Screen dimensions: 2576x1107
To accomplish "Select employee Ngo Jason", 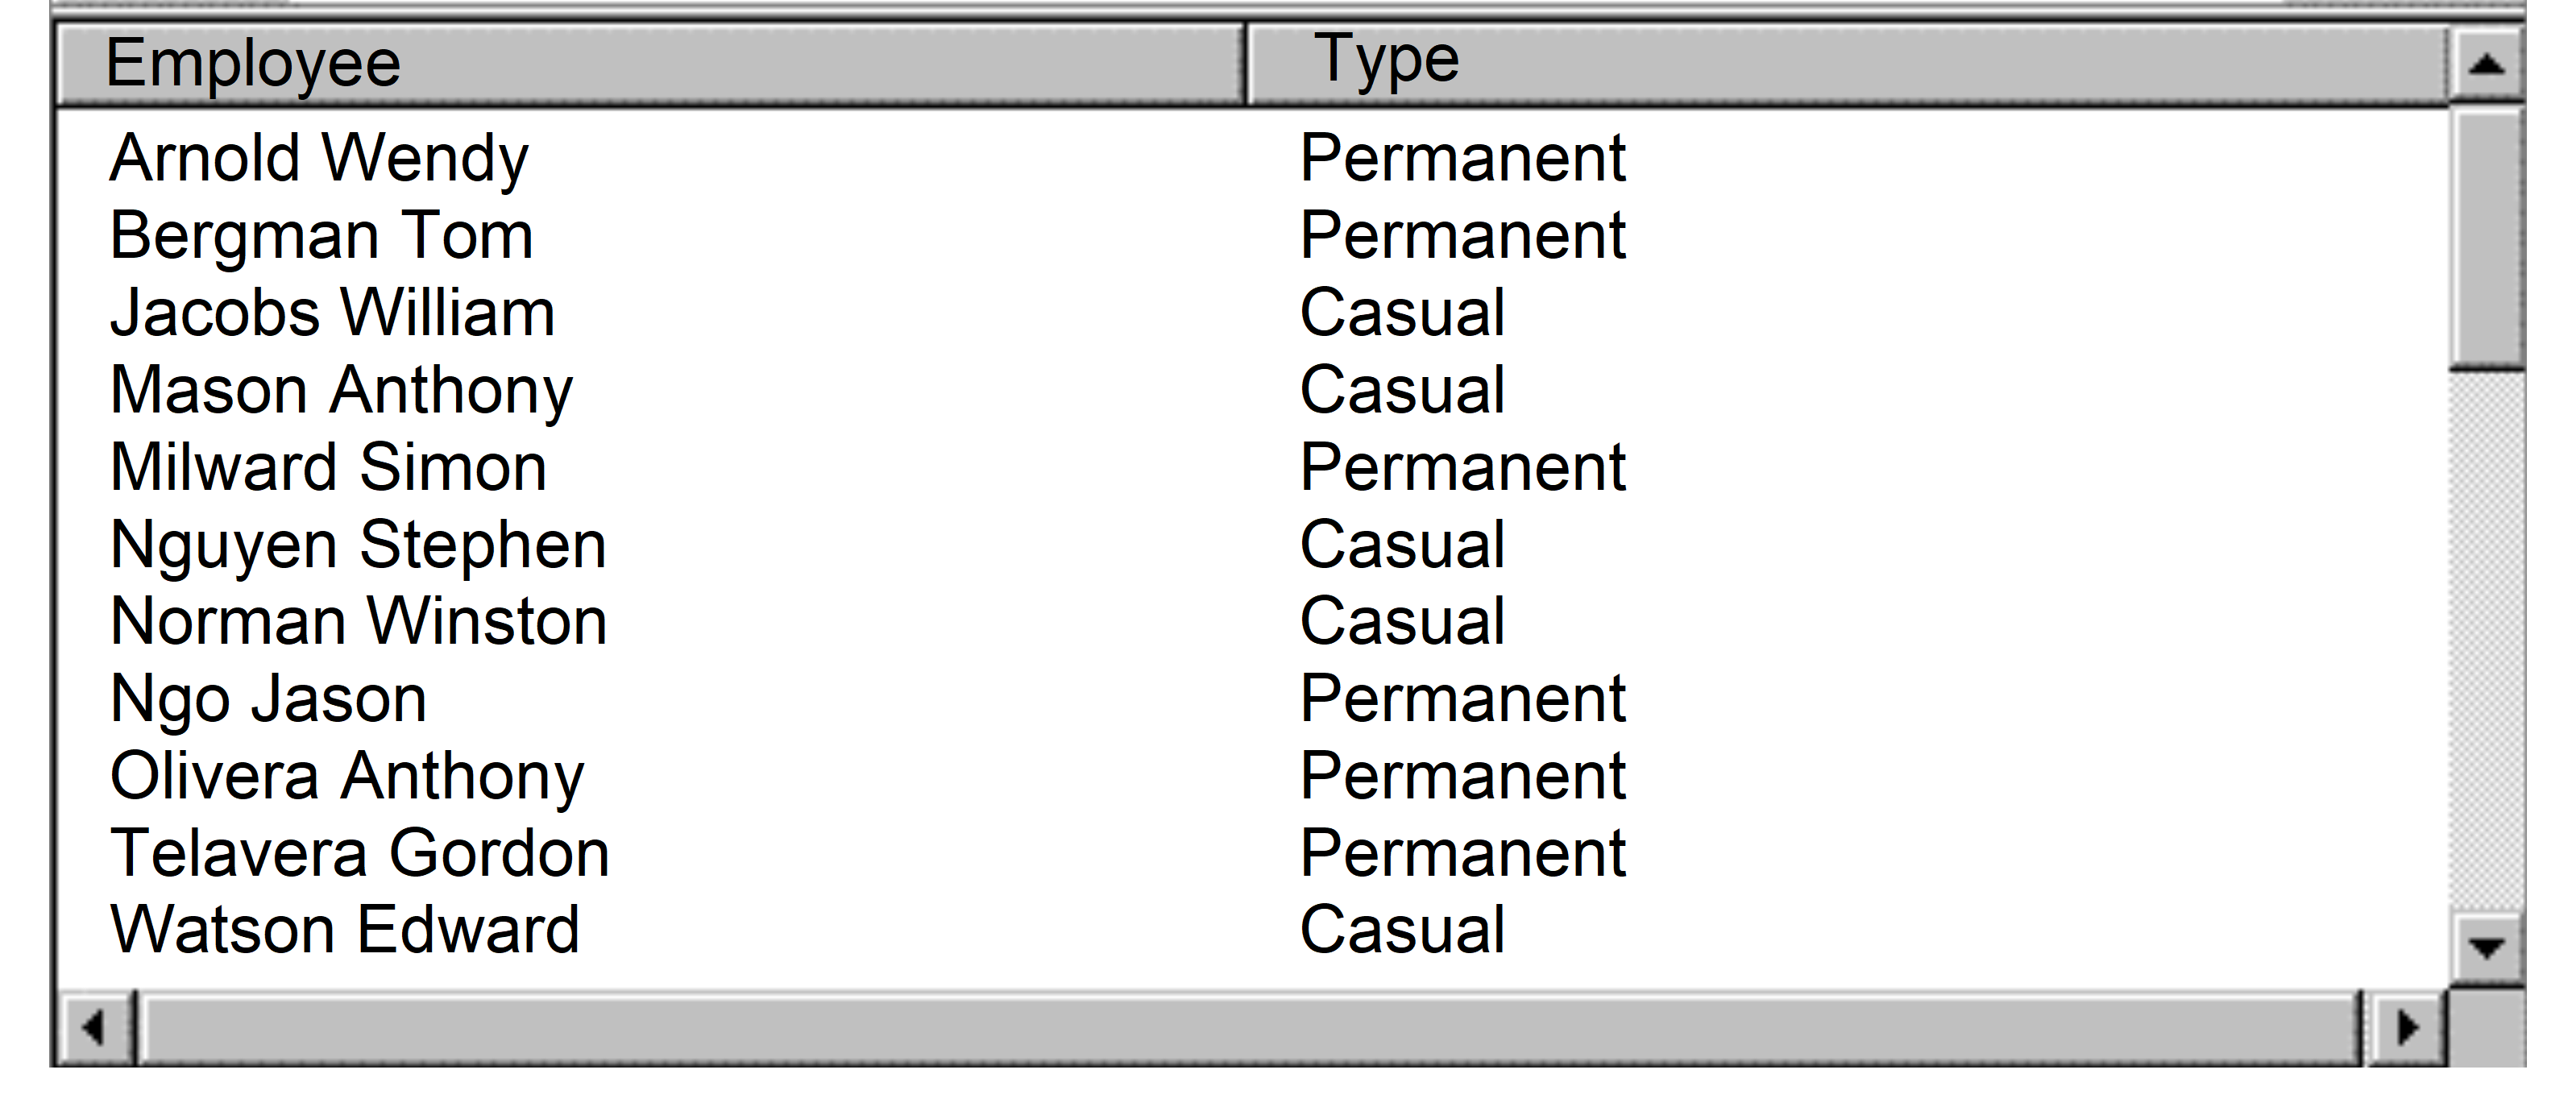I will [268, 698].
